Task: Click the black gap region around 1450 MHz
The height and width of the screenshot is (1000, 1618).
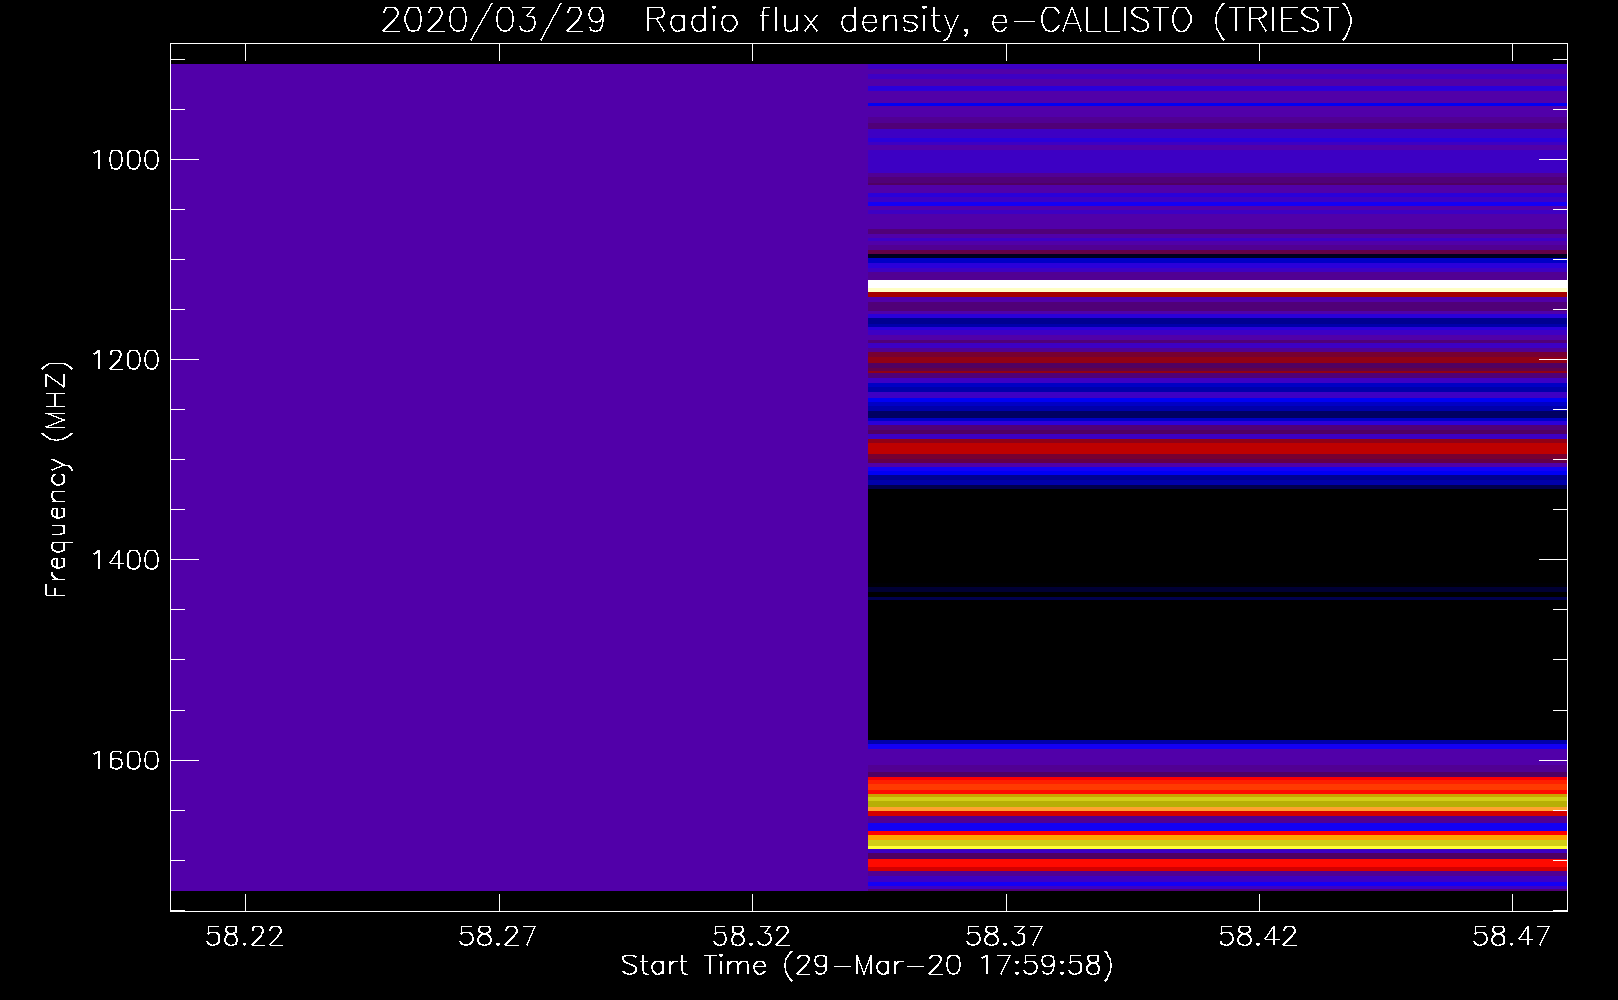Action: click(1217, 613)
